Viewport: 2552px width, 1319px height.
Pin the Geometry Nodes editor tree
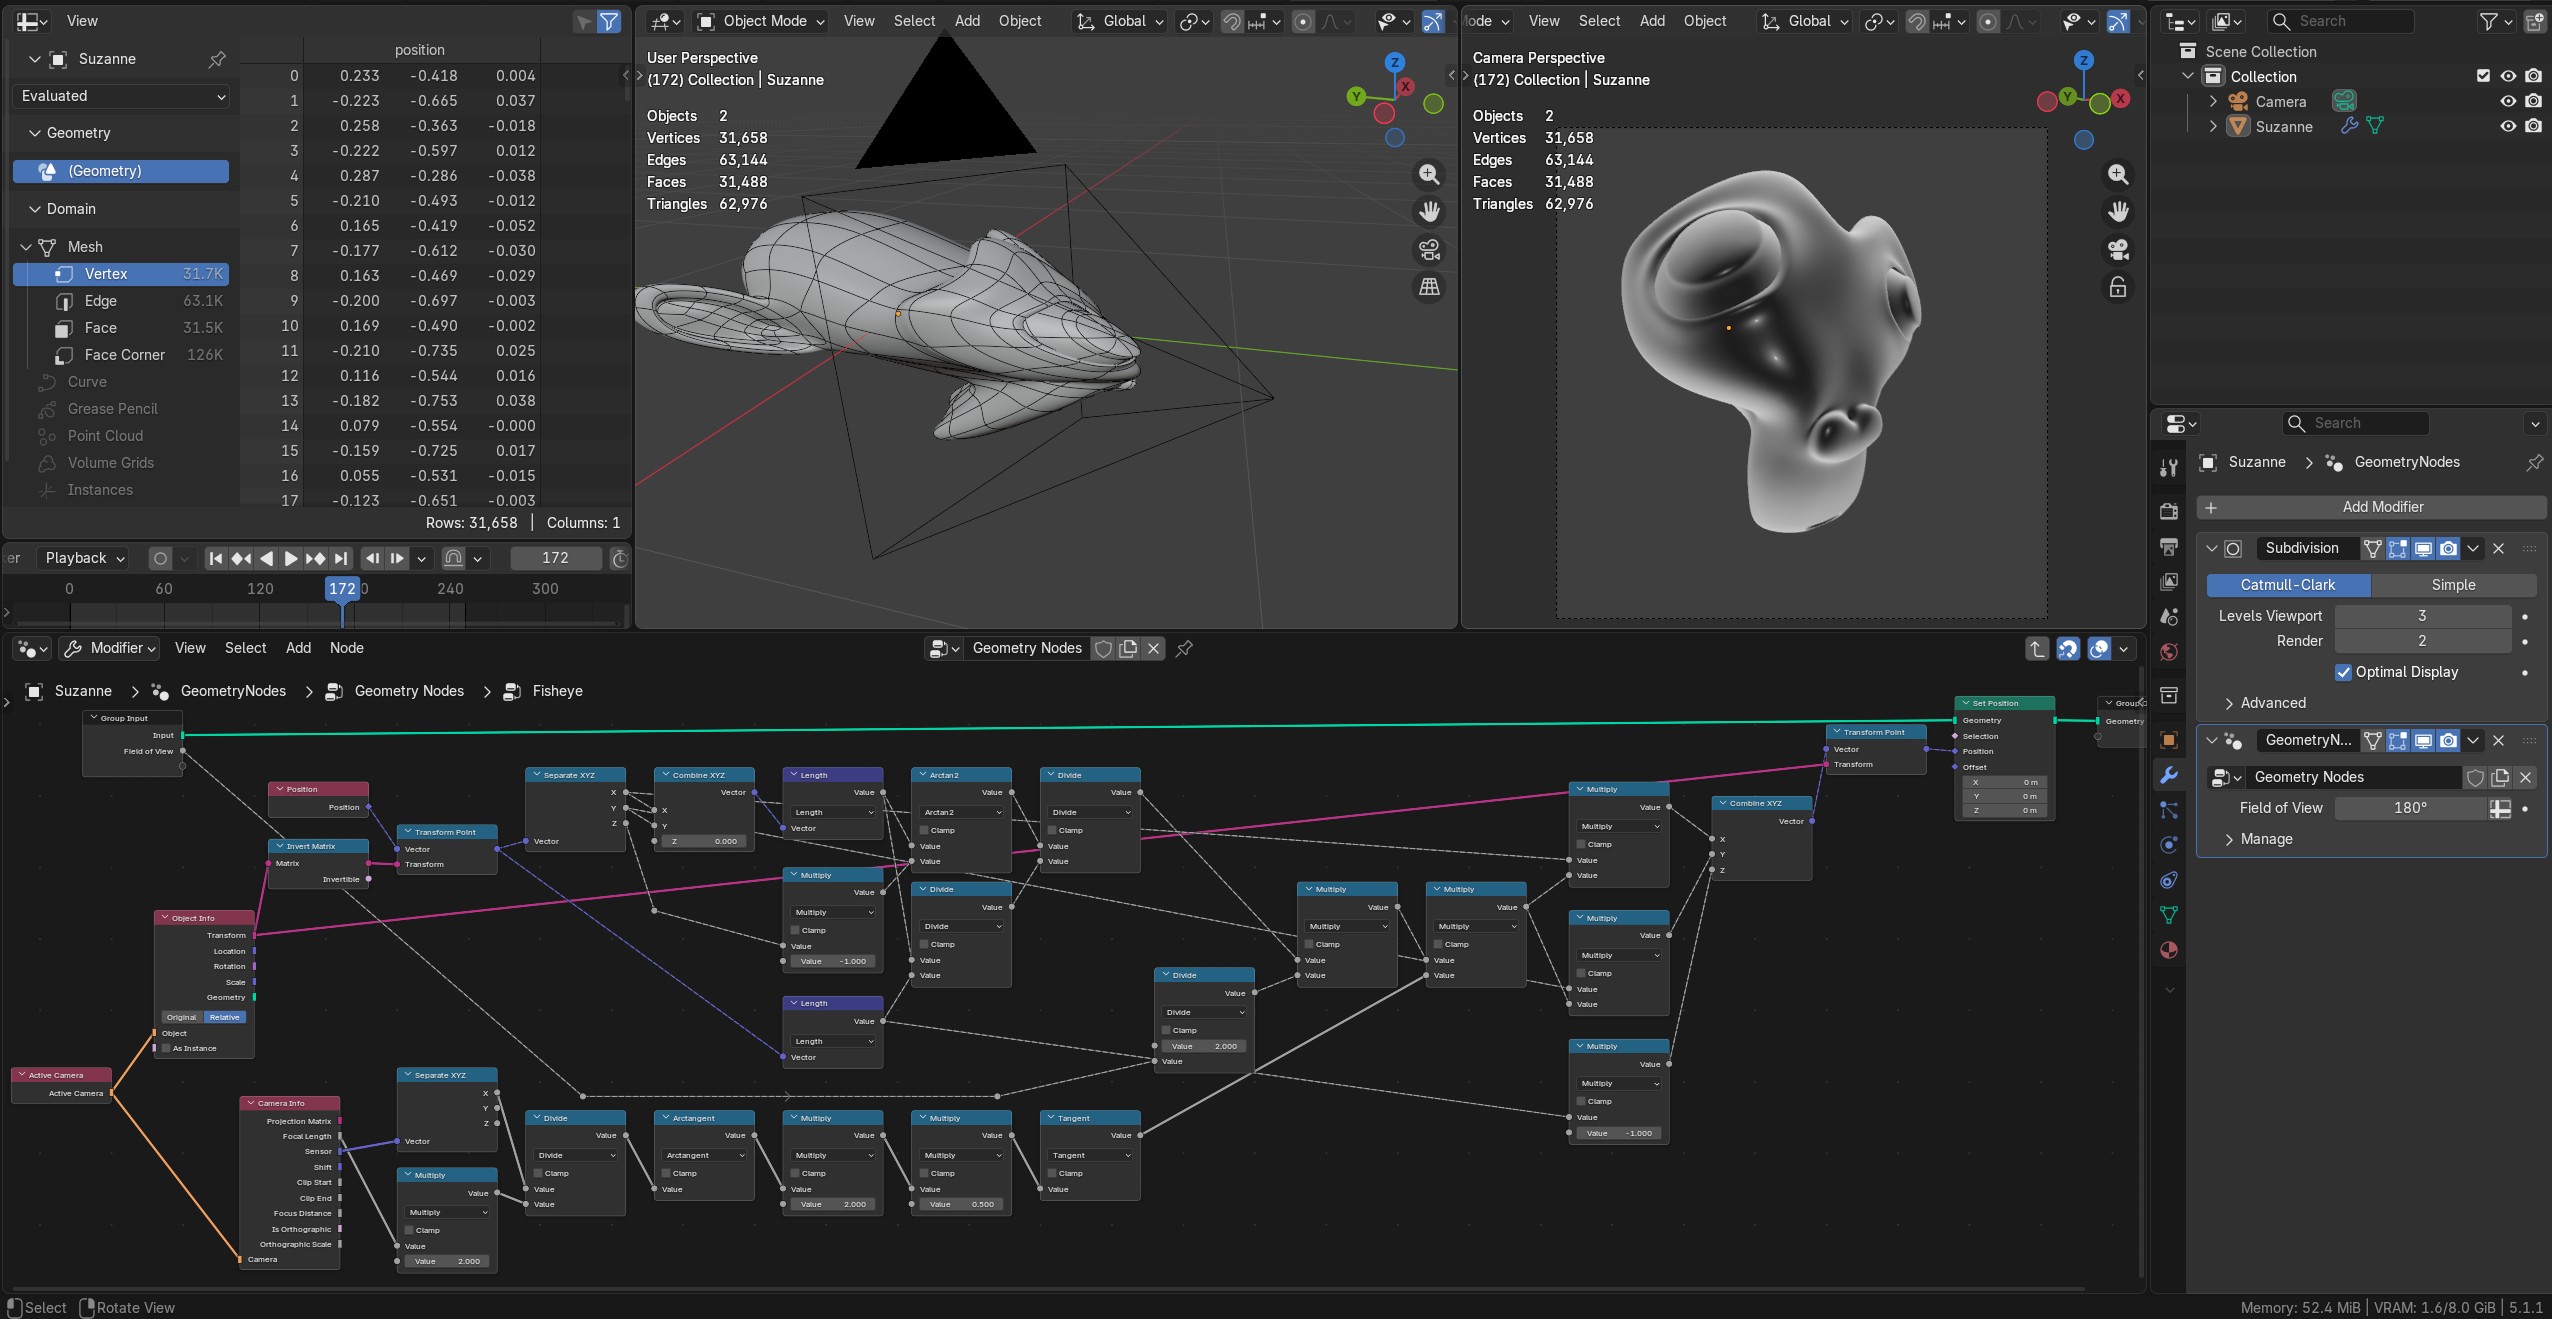coord(1184,648)
